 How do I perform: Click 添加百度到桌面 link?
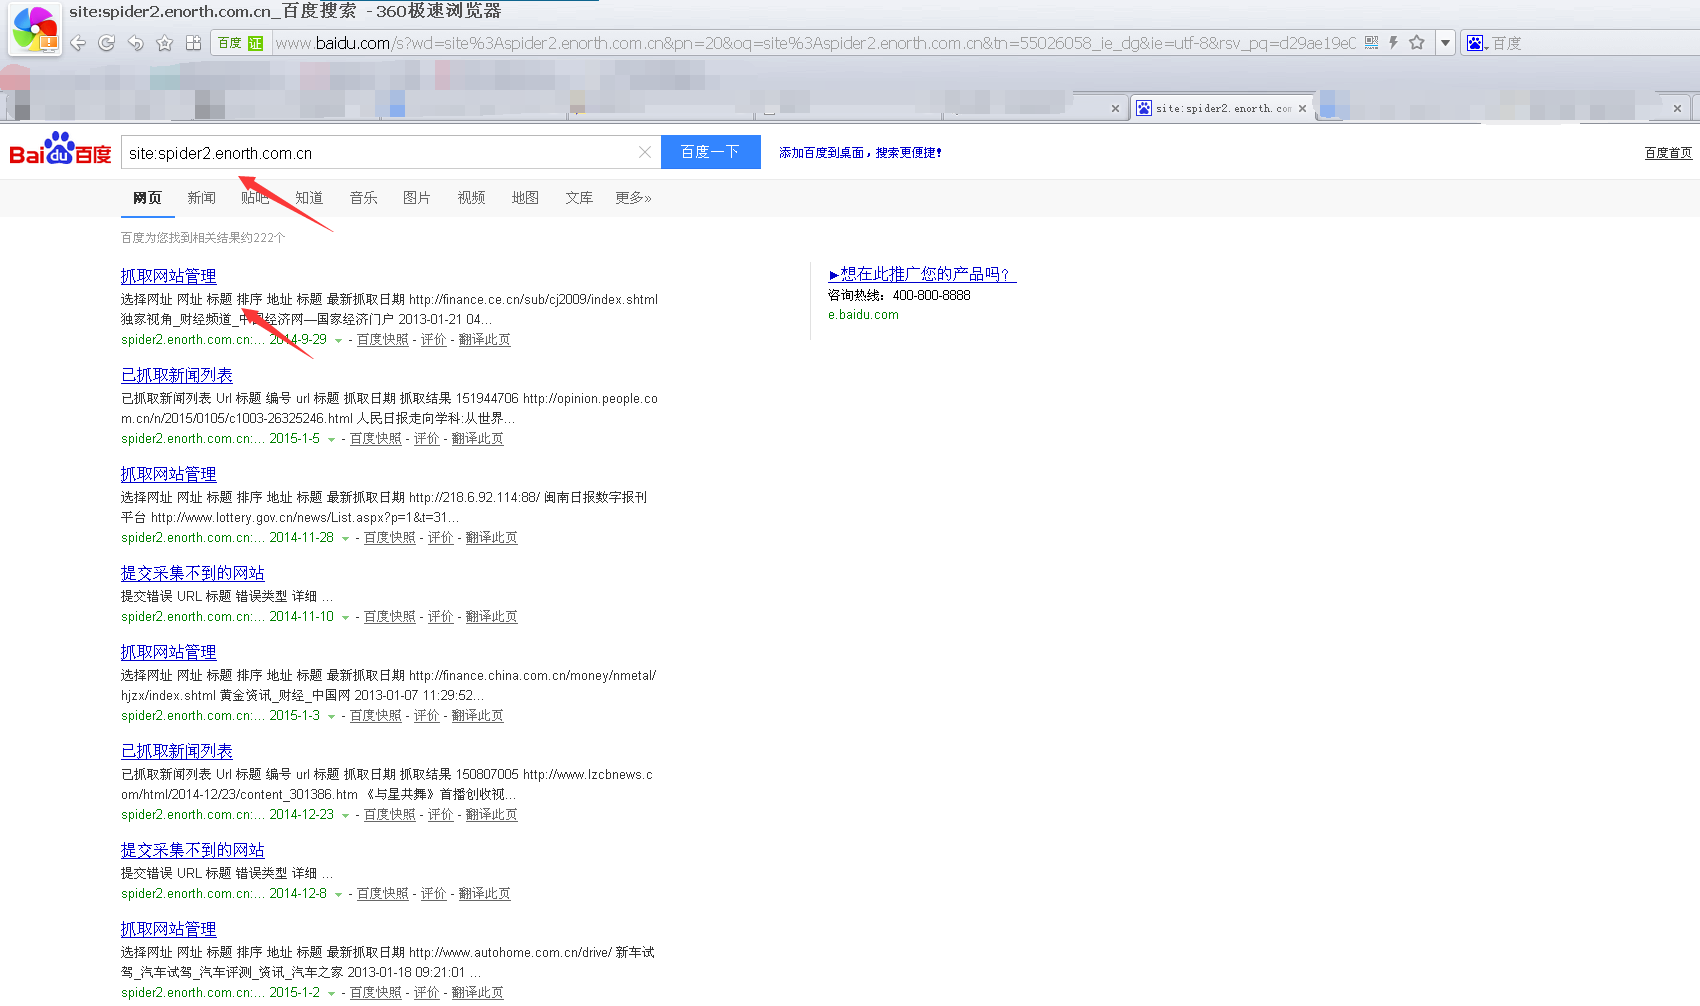860,153
